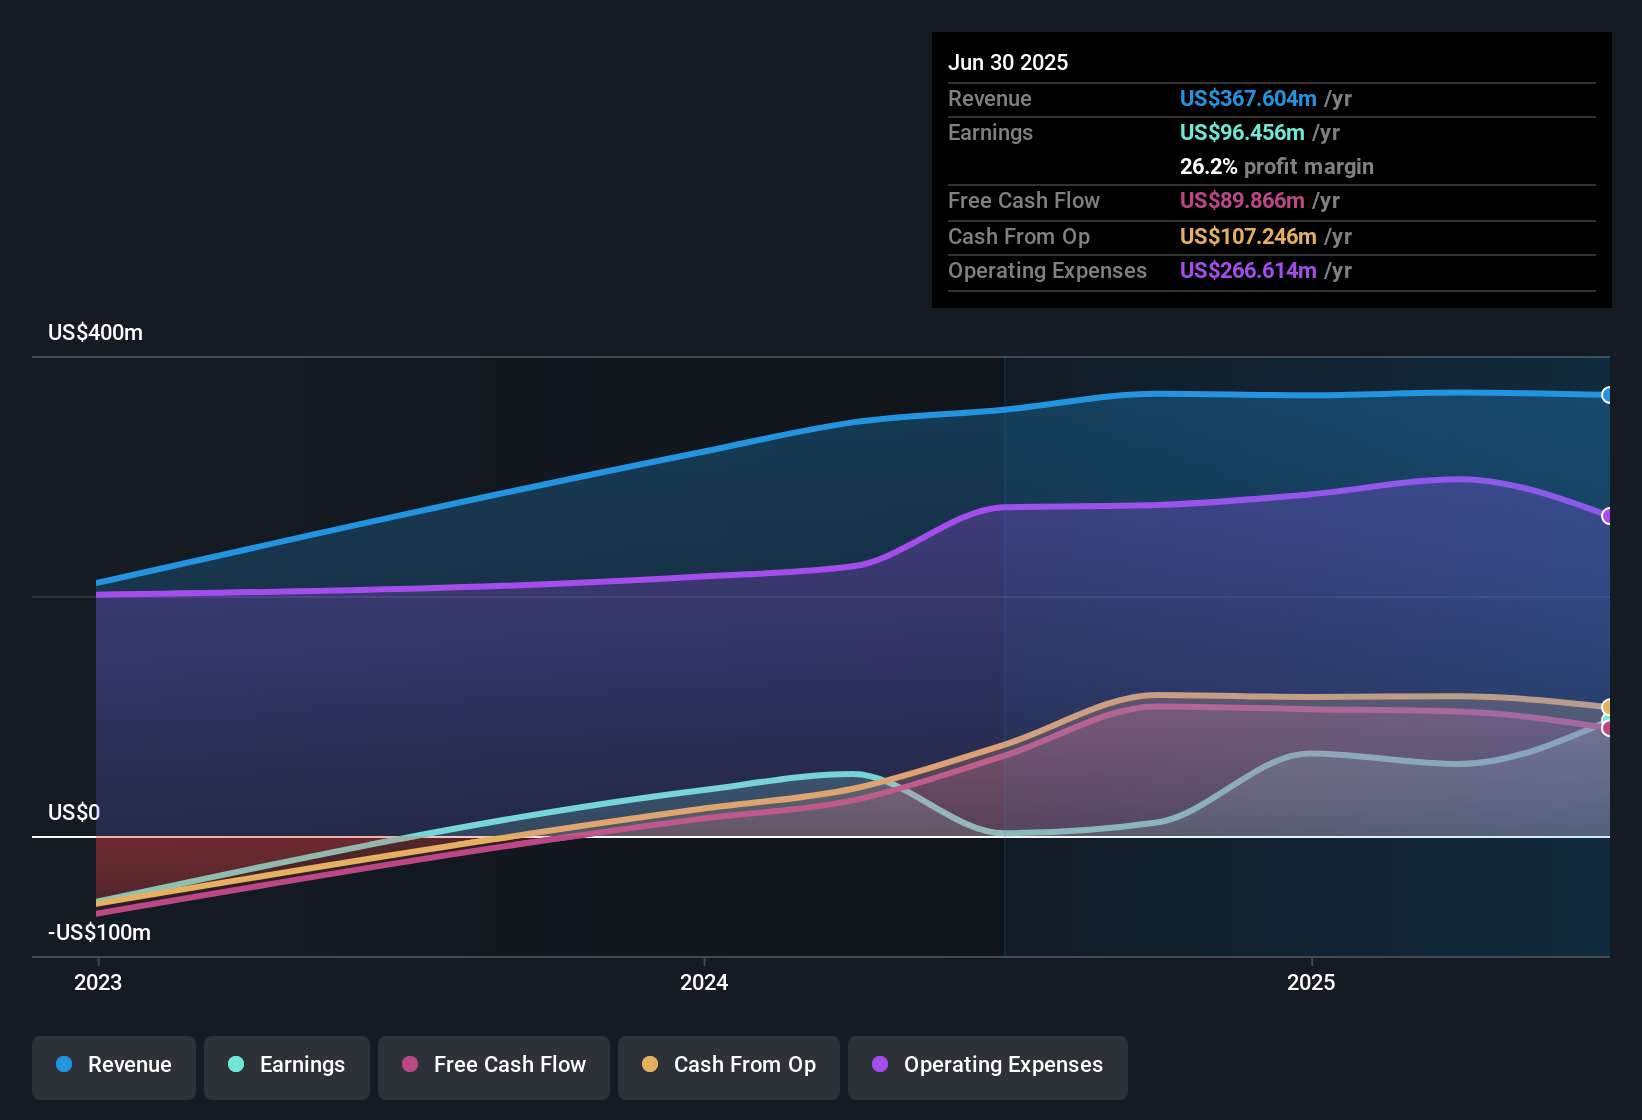This screenshot has width=1642, height=1120.
Task: Click the US$96.456m earnings value
Action: pos(1241,132)
